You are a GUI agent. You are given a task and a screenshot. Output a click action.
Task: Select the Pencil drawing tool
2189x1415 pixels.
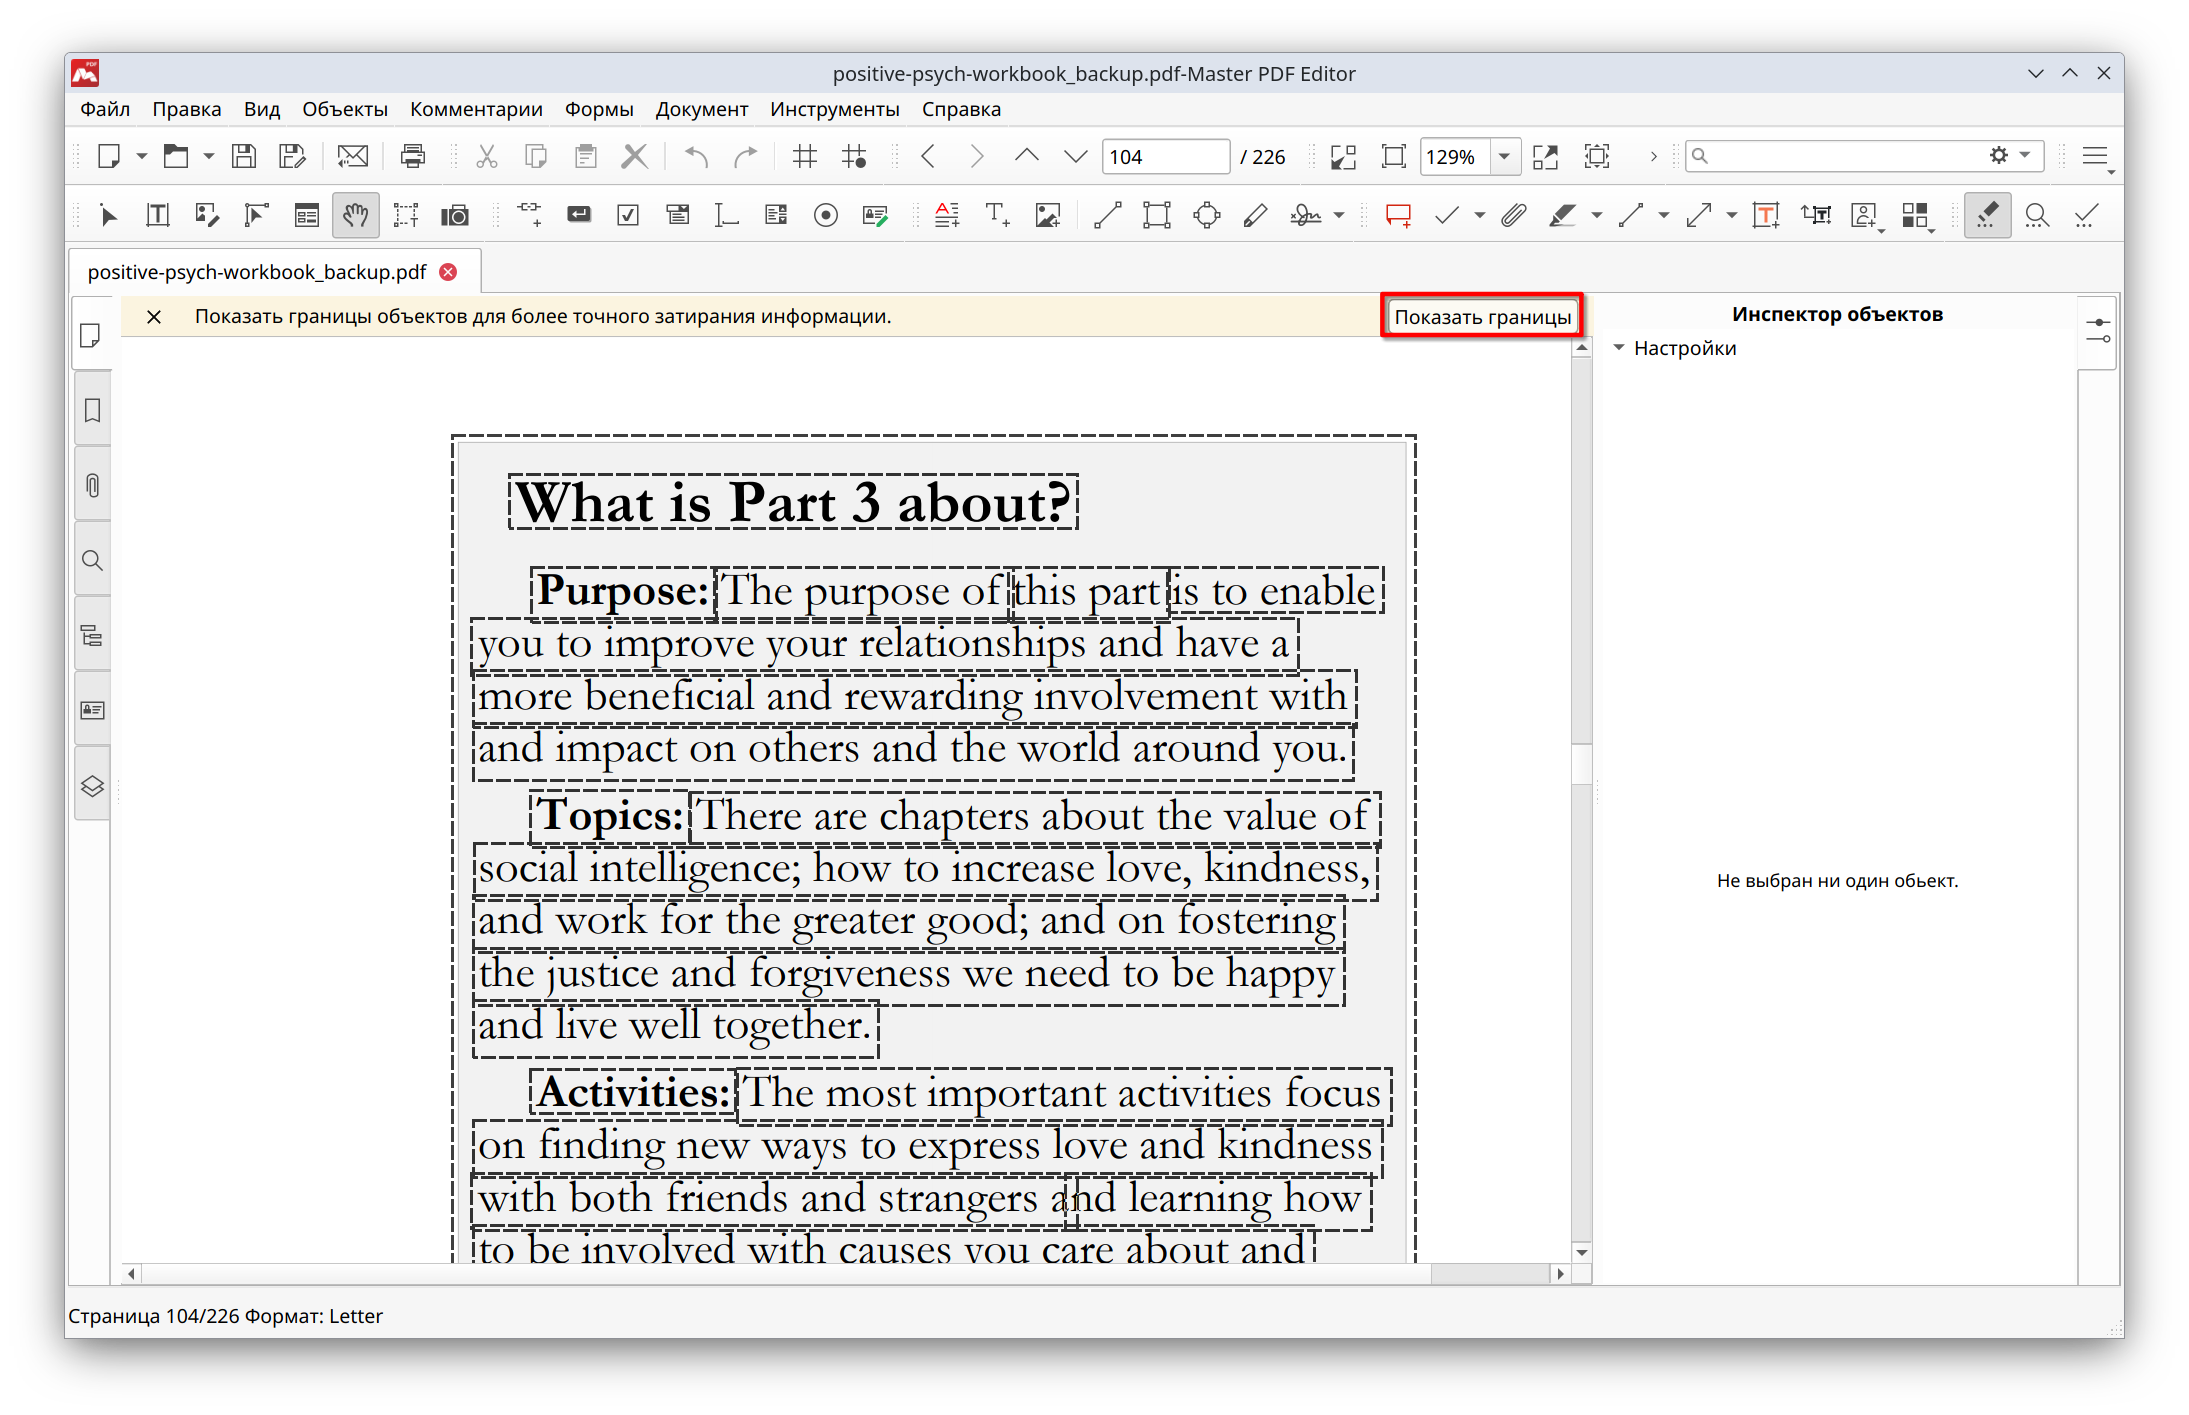pyautogui.click(x=1256, y=215)
